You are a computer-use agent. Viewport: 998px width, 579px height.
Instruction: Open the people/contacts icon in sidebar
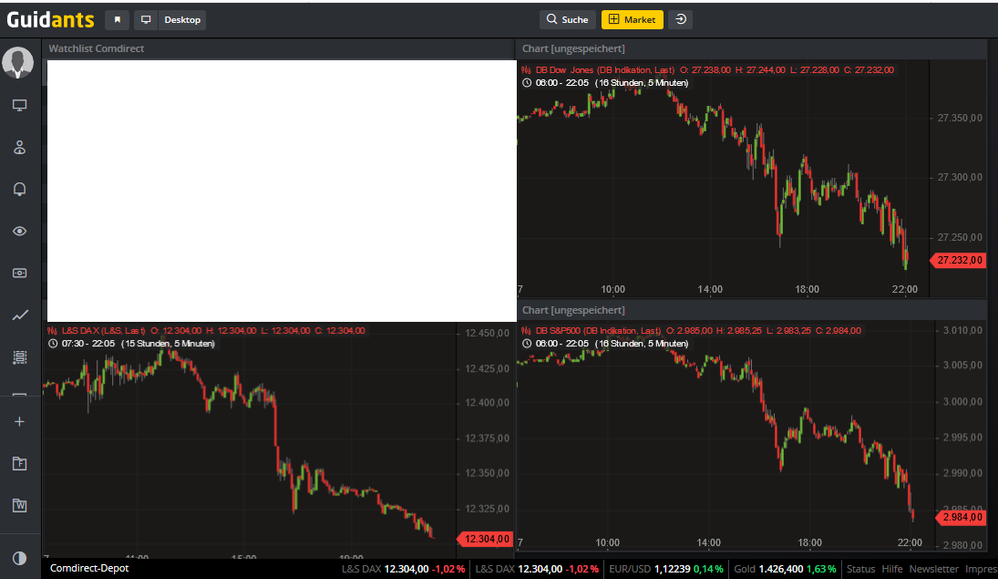tap(19, 147)
